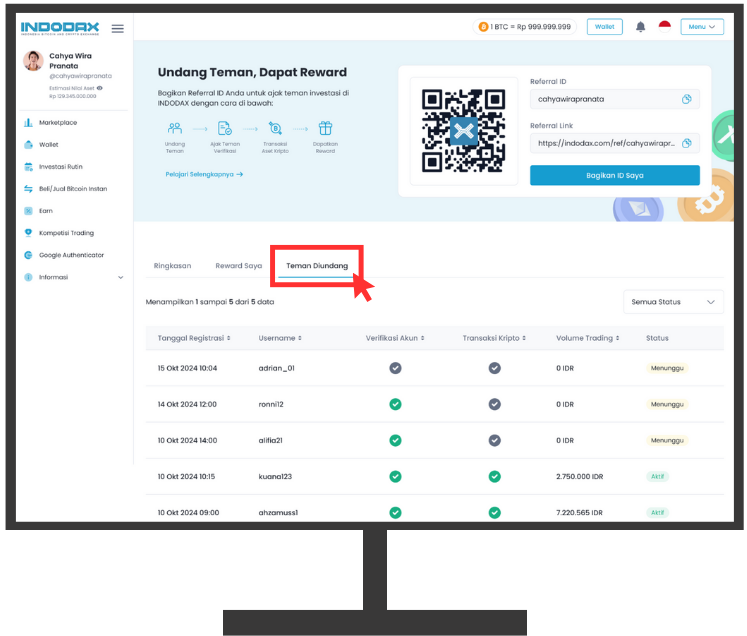
Task: Click the Ajak Teman Verifikasi document icon
Action: tap(225, 128)
